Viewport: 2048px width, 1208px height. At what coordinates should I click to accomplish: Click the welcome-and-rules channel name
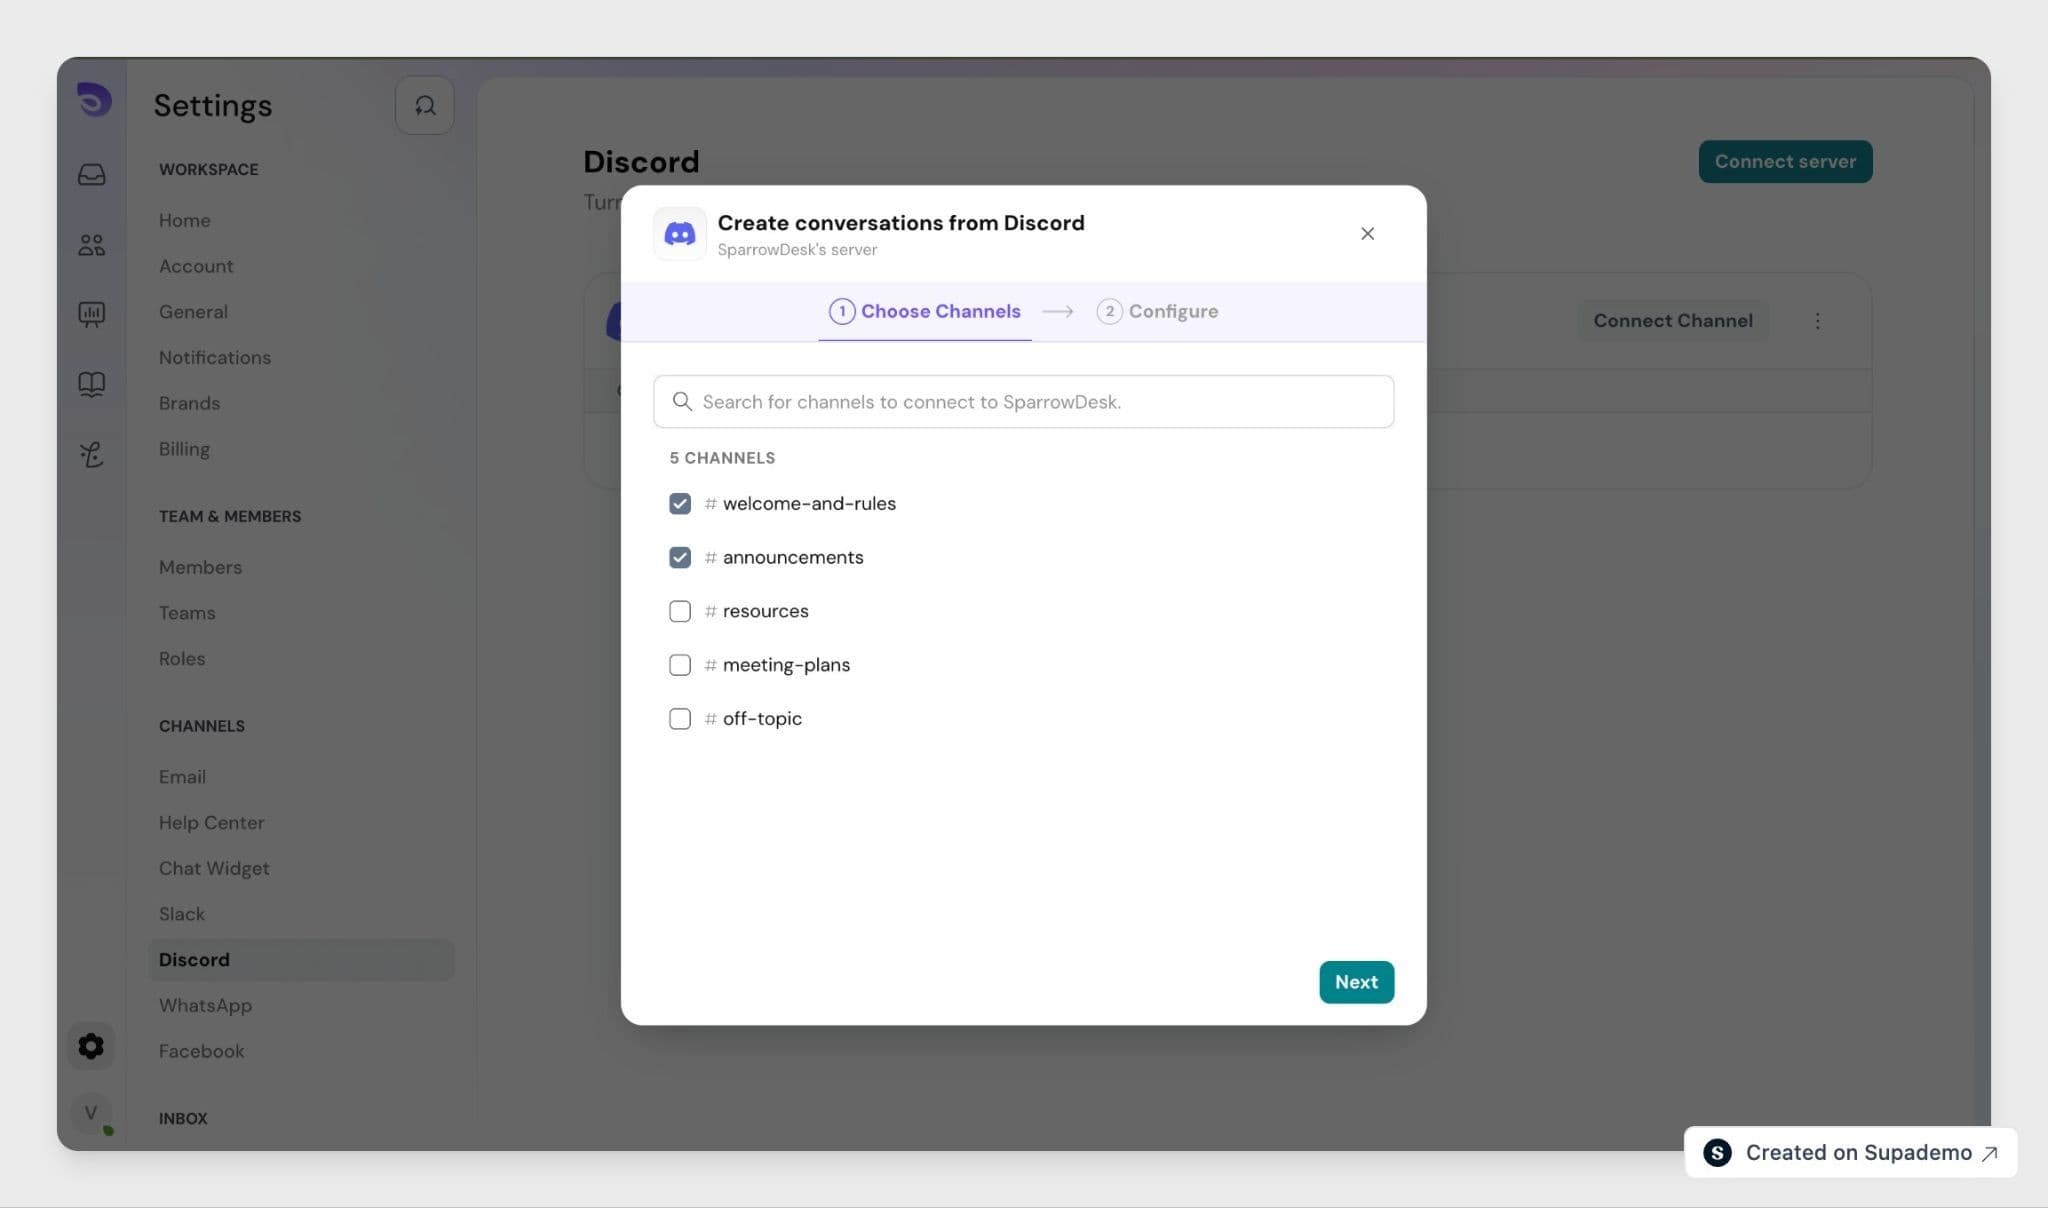click(809, 504)
